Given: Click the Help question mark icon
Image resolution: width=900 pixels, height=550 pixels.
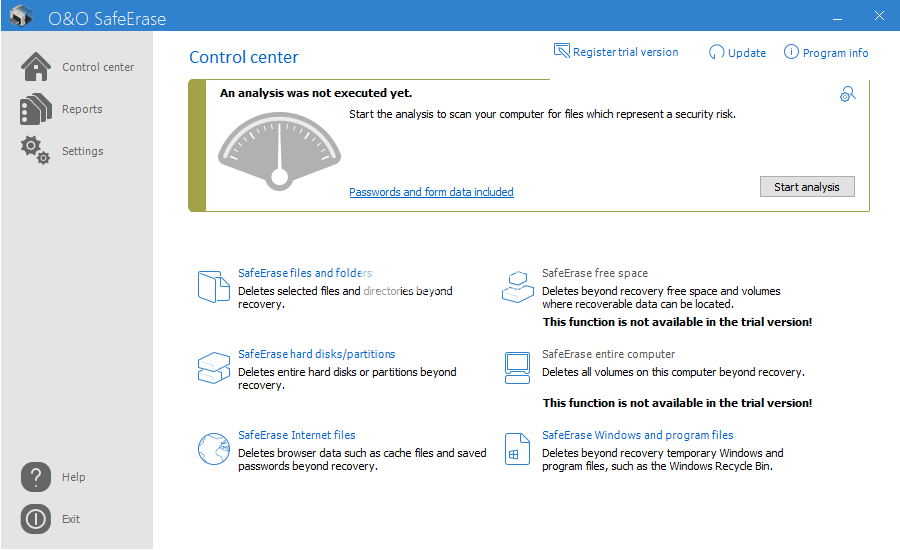Looking at the screenshot, I should [36, 477].
